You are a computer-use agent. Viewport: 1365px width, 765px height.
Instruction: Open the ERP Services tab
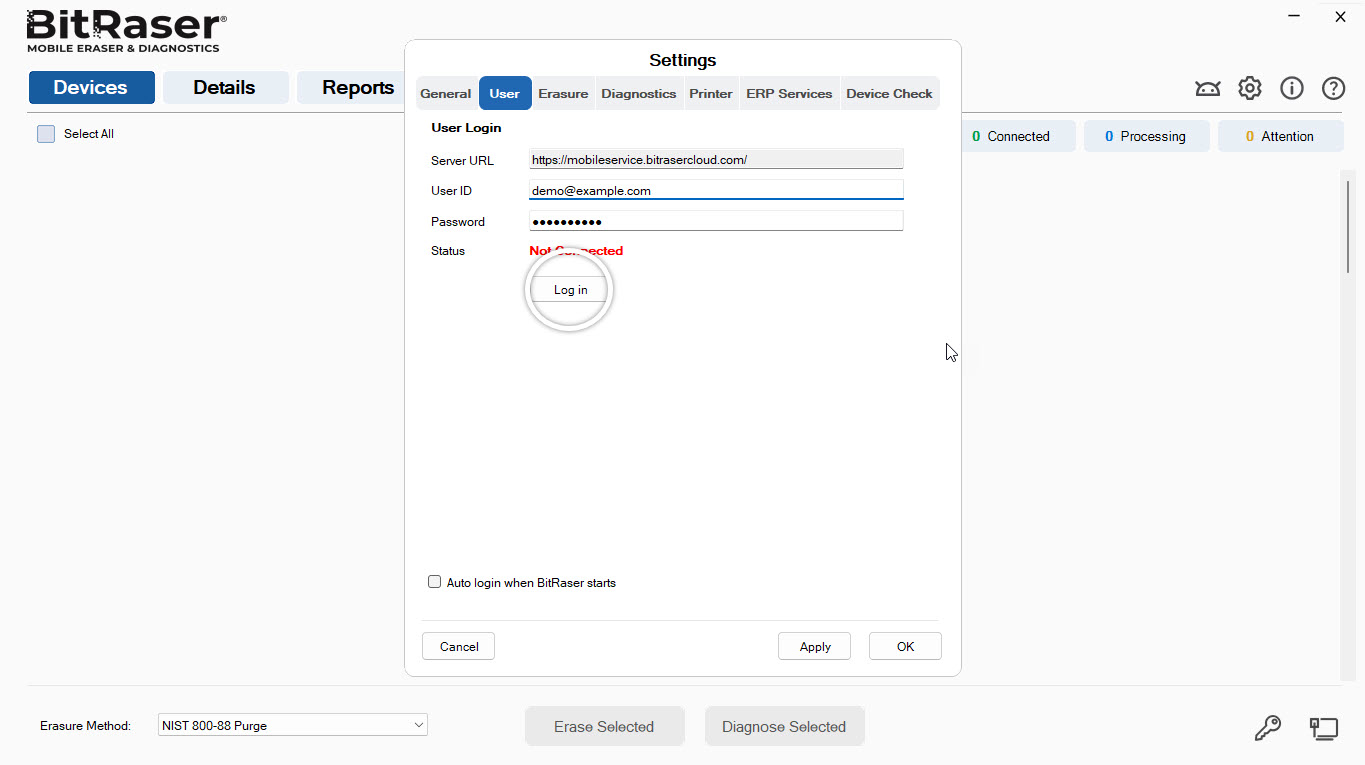(789, 93)
